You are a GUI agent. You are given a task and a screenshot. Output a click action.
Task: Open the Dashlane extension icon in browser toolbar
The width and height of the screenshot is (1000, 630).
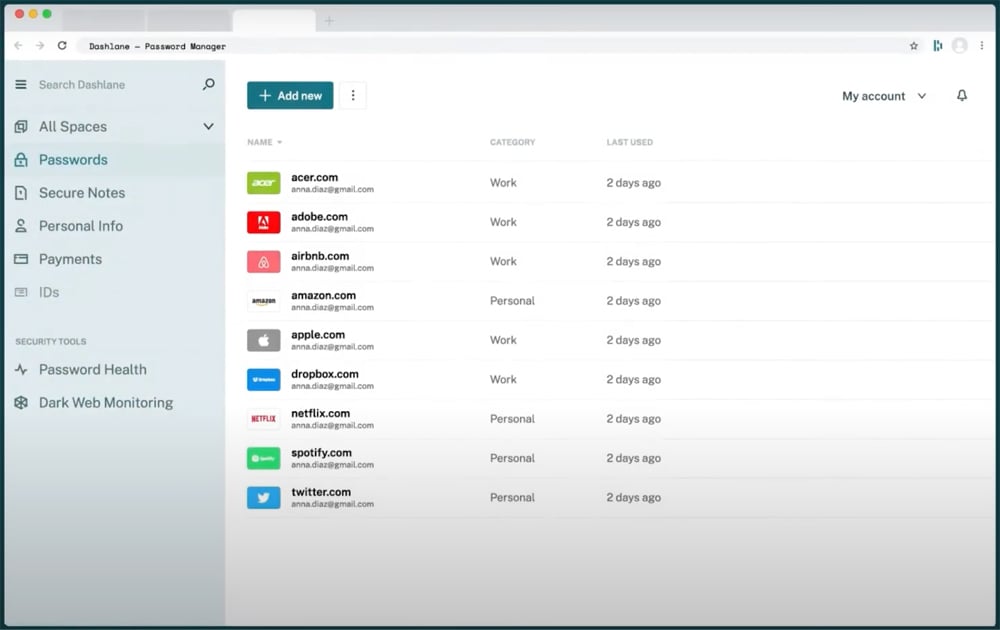tap(937, 46)
